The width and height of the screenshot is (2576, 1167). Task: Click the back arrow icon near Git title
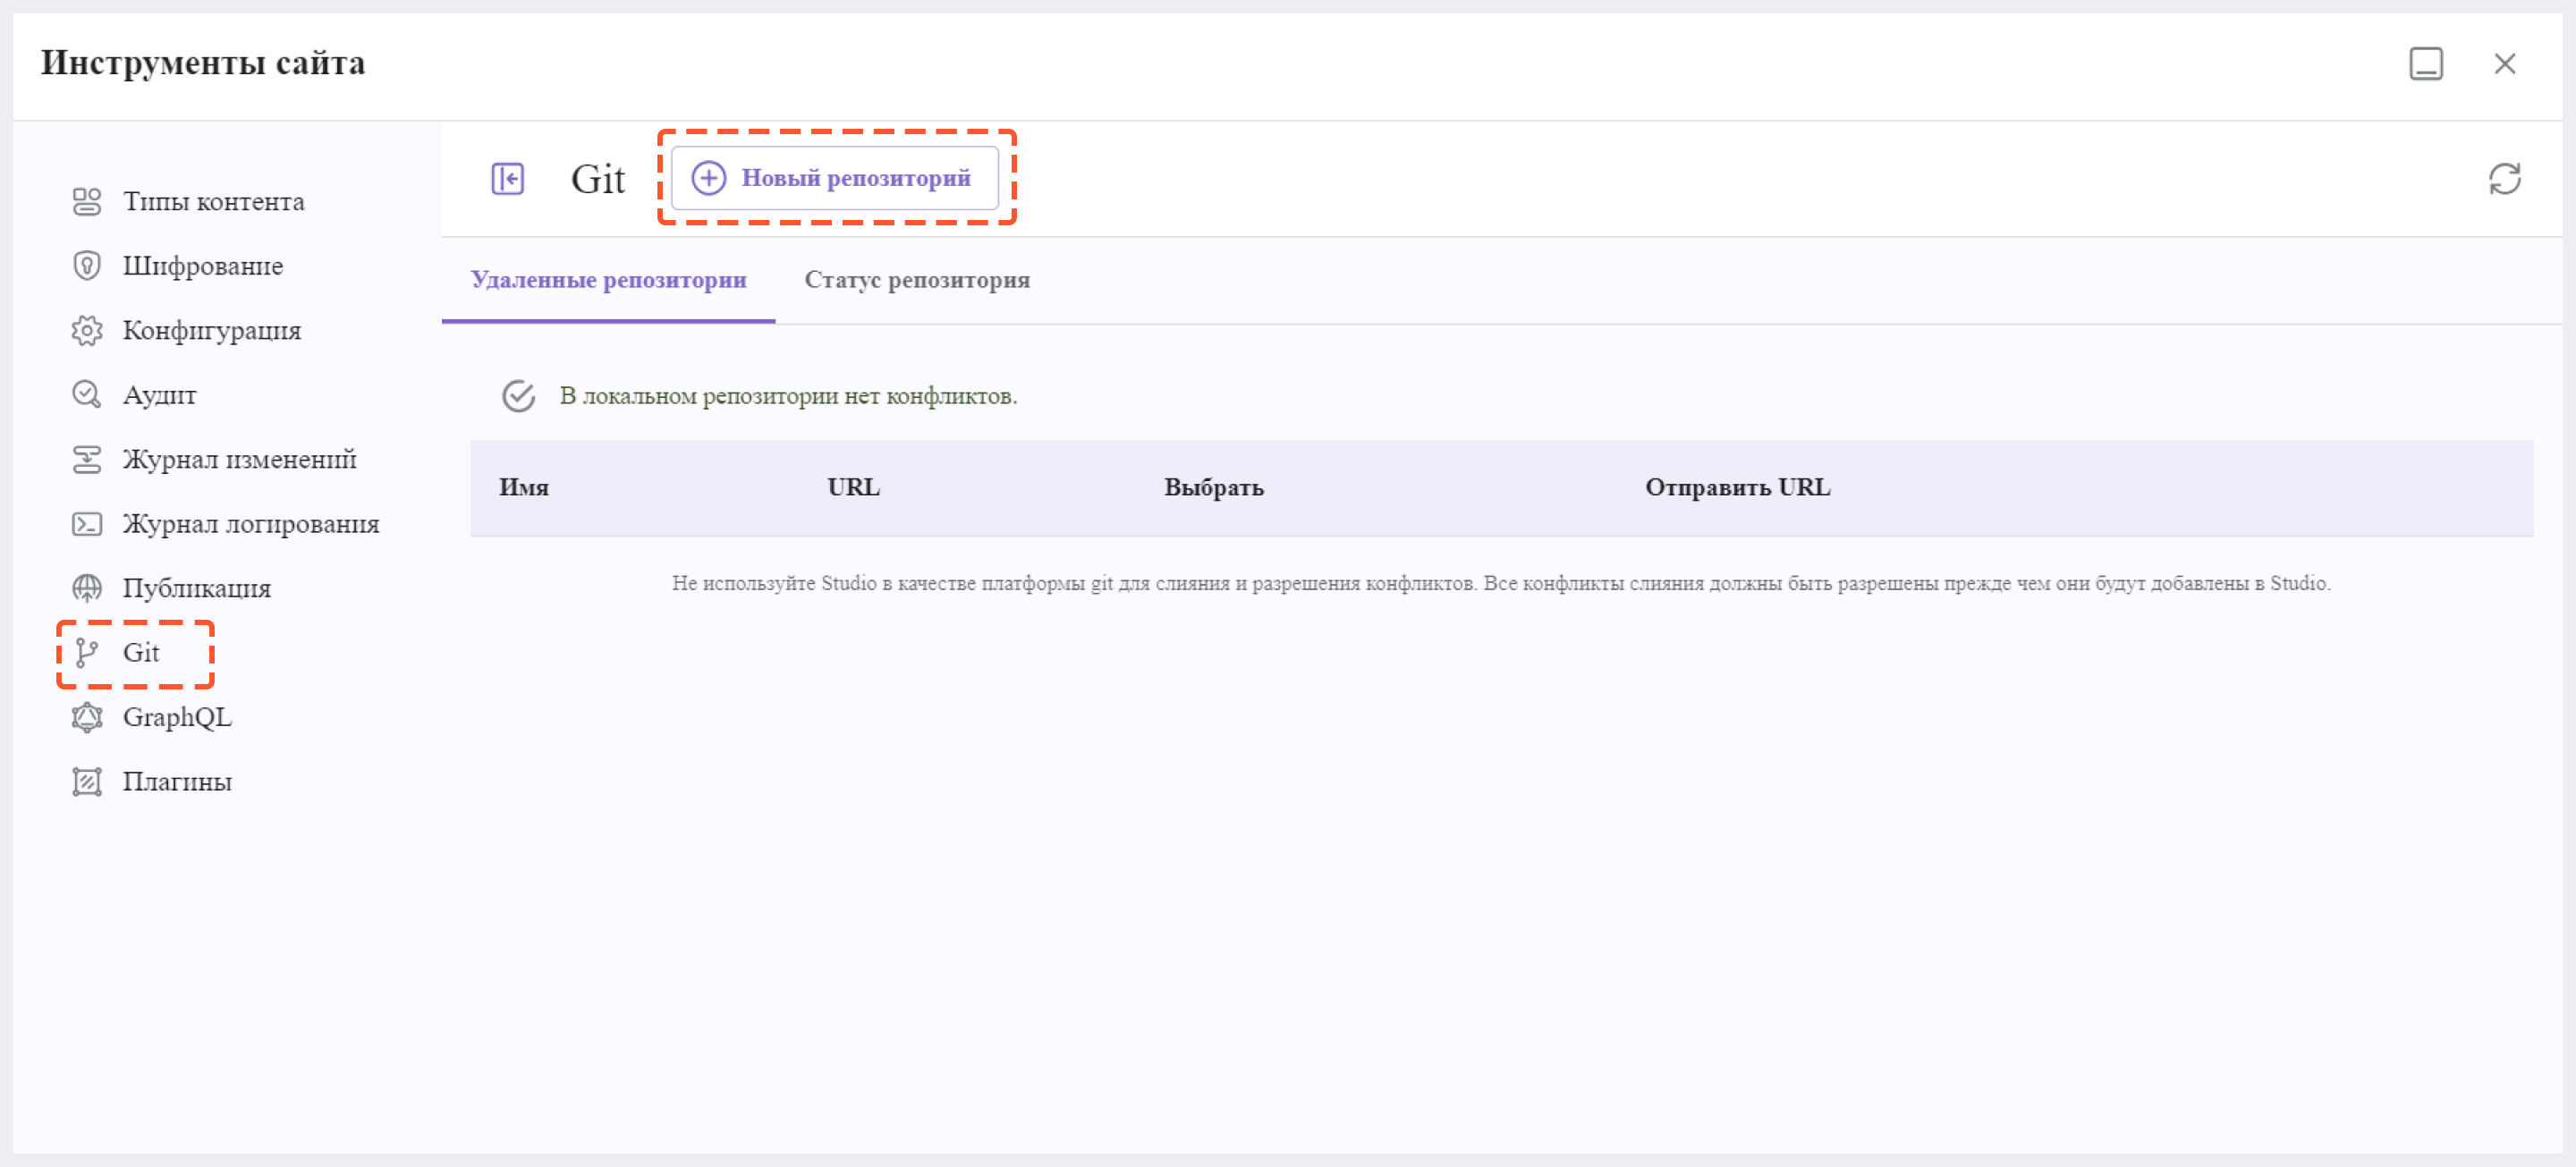tap(508, 176)
